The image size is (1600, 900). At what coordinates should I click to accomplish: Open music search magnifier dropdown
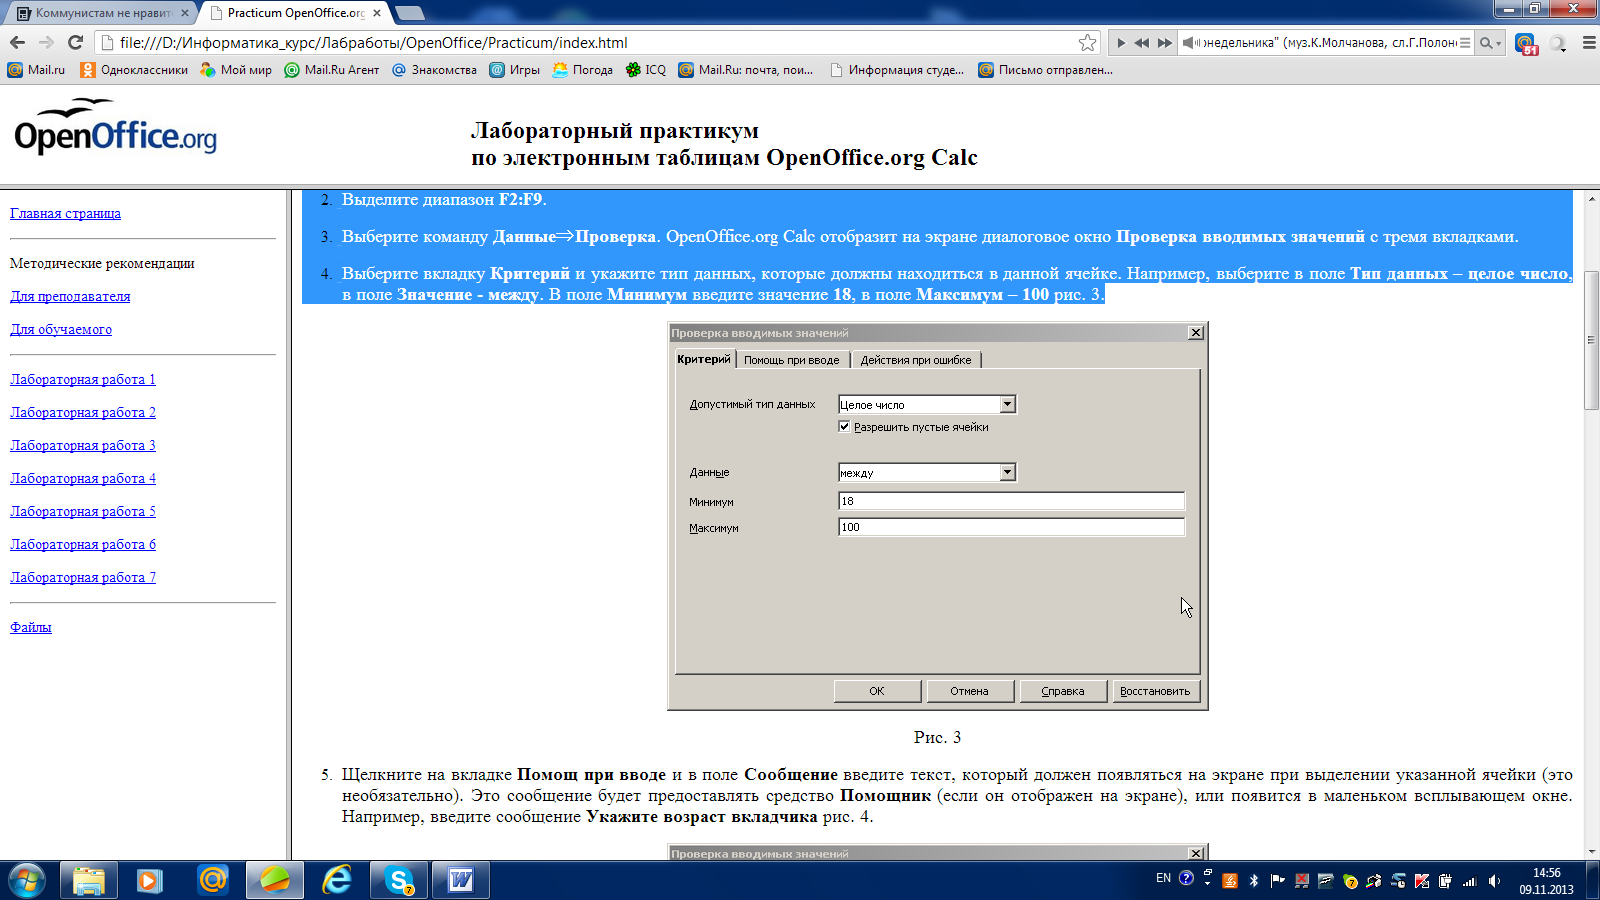coord(1490,43)
